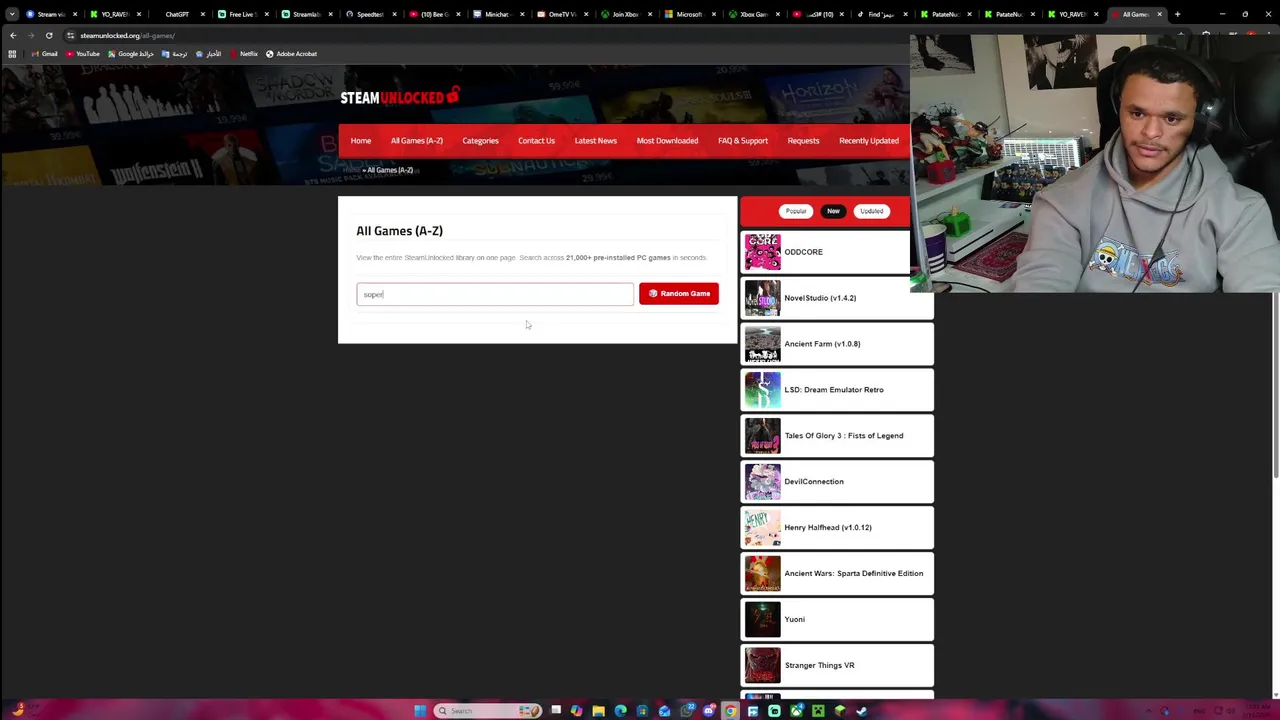Image resolution: width=1280 pixels, height=720 pixels.
Task: Open a new browser tab
Action: tap(1177, 14)
